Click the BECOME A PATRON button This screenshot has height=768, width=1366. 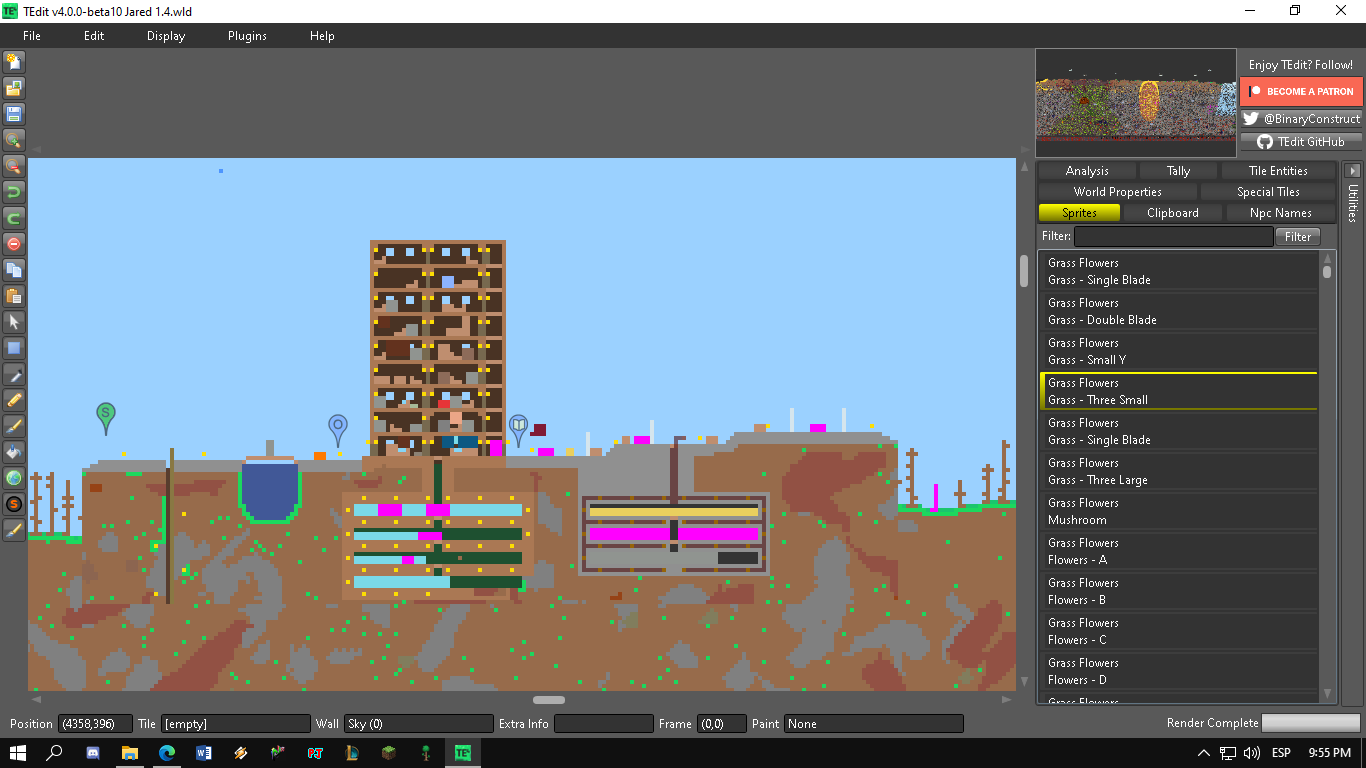pyautogui.click(x=1301, y=91)
